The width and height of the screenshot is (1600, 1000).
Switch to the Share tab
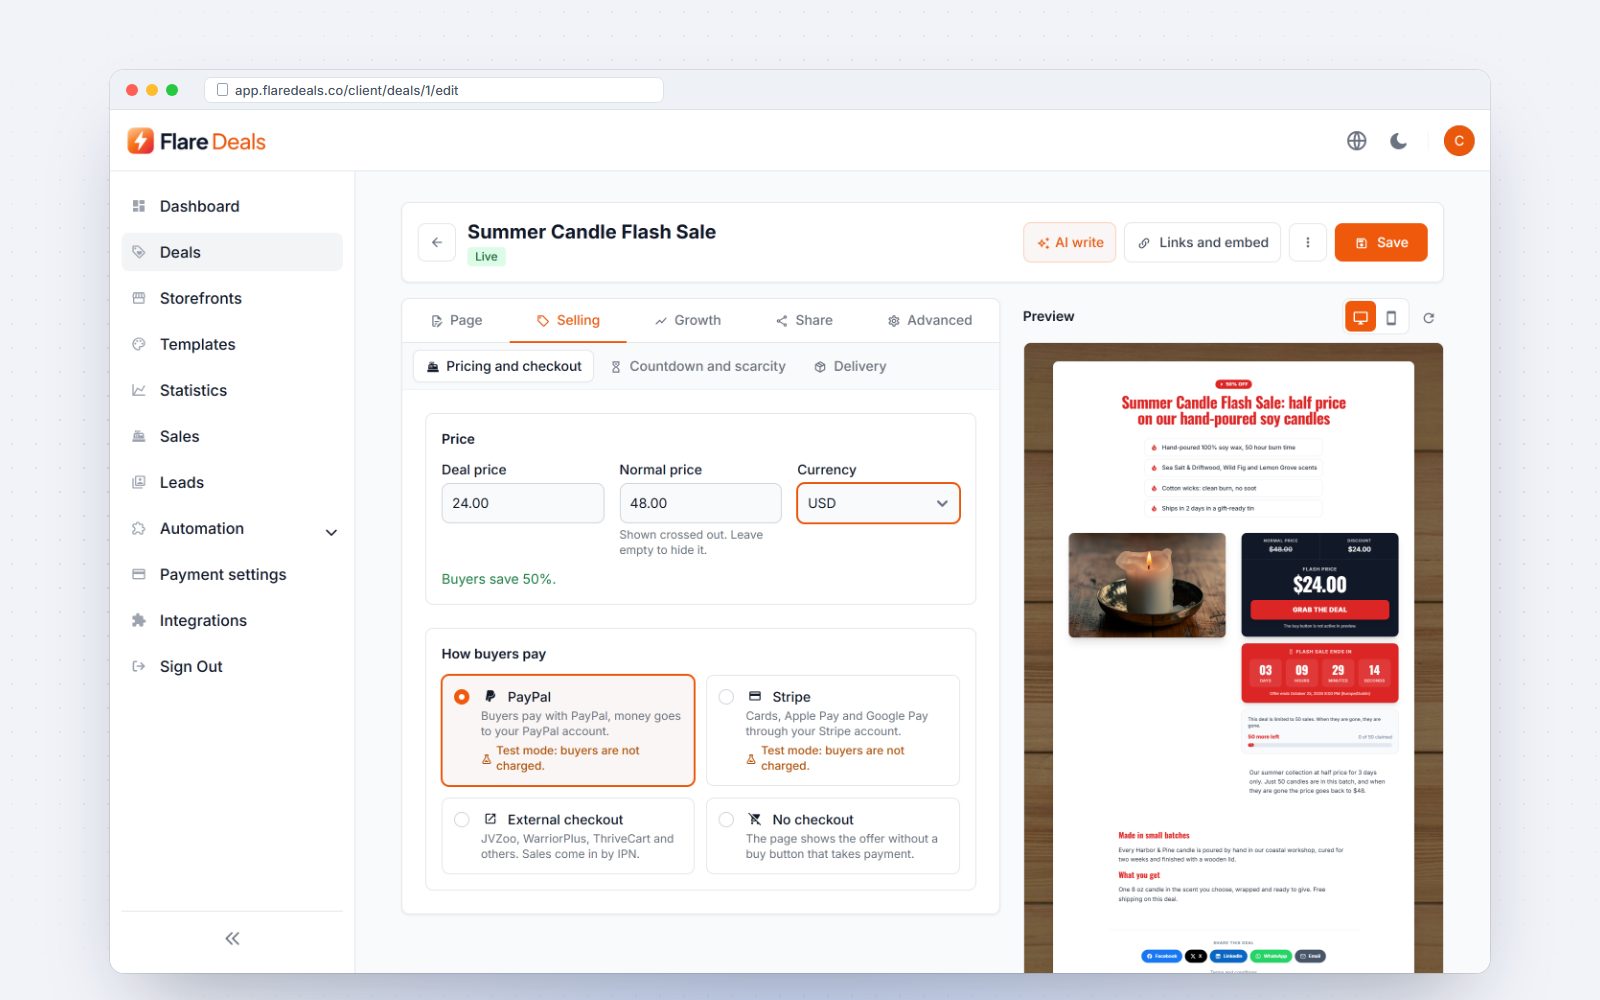tap(804, 320)
